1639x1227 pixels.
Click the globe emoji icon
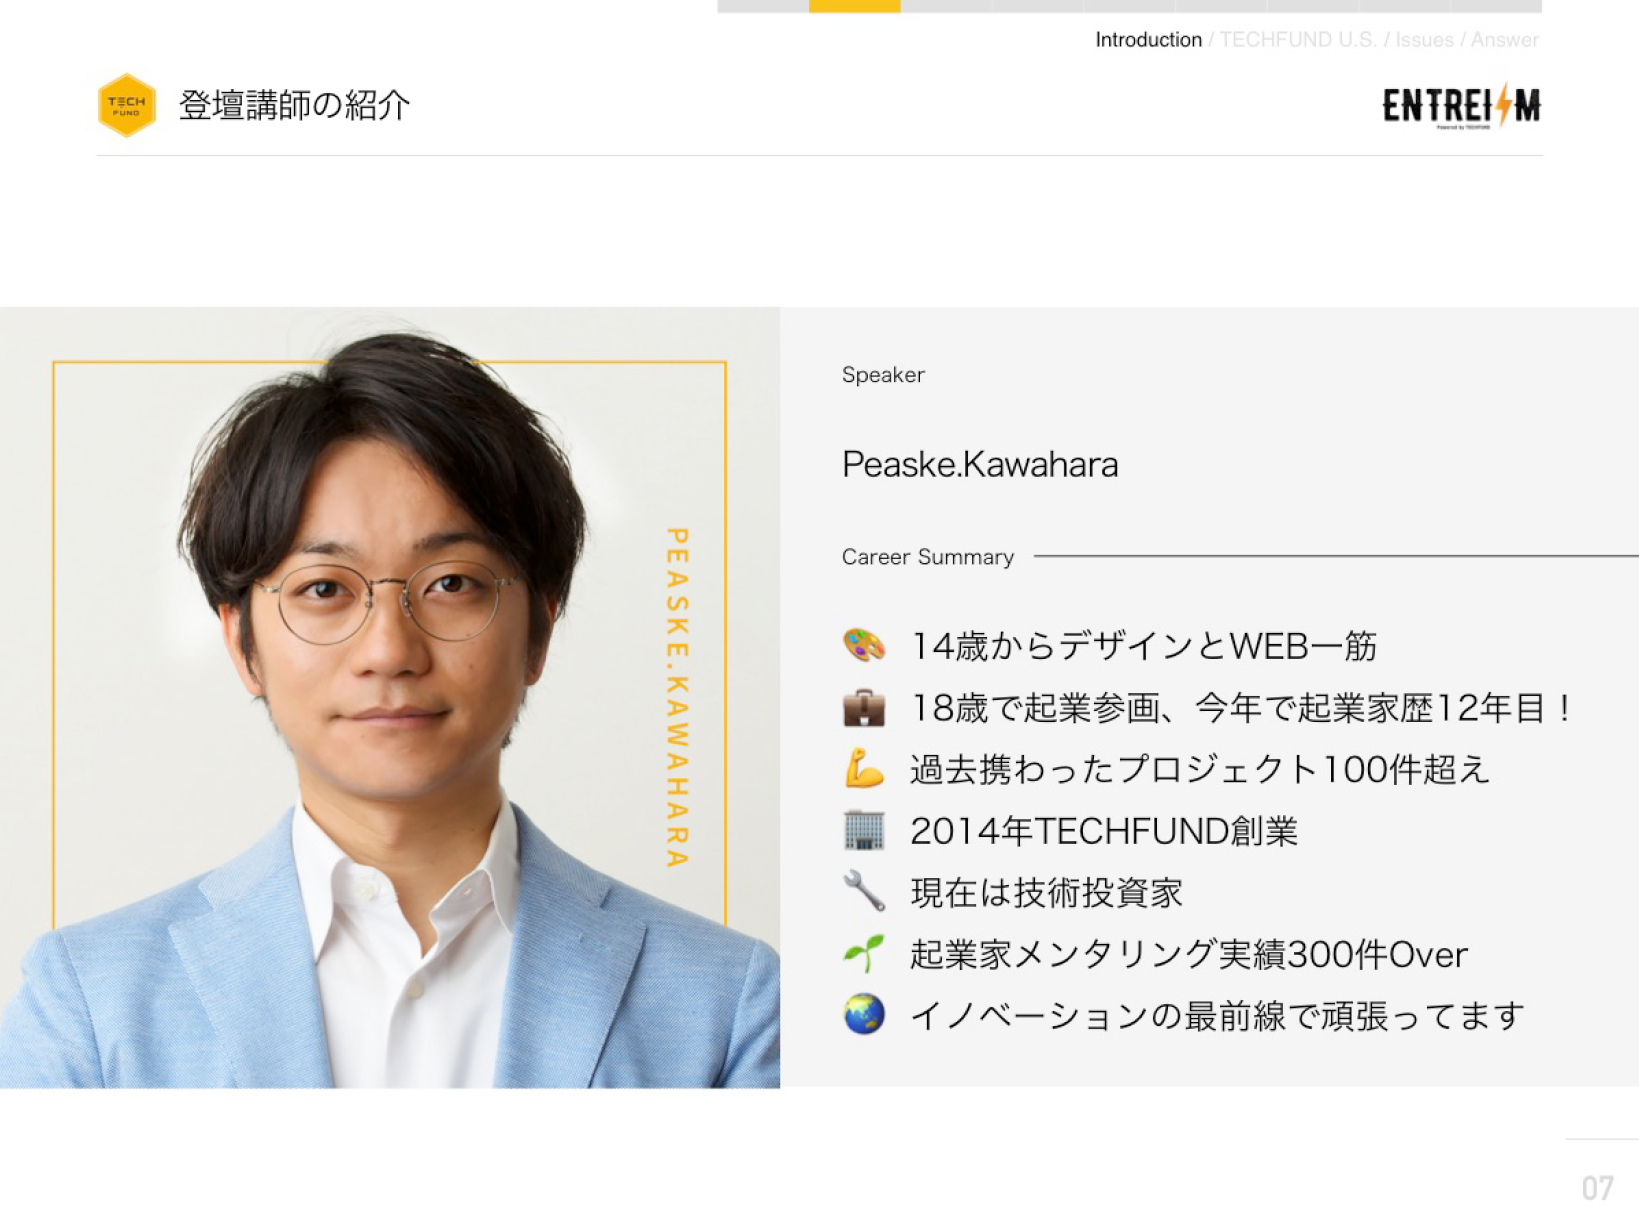coord(864,1015)
